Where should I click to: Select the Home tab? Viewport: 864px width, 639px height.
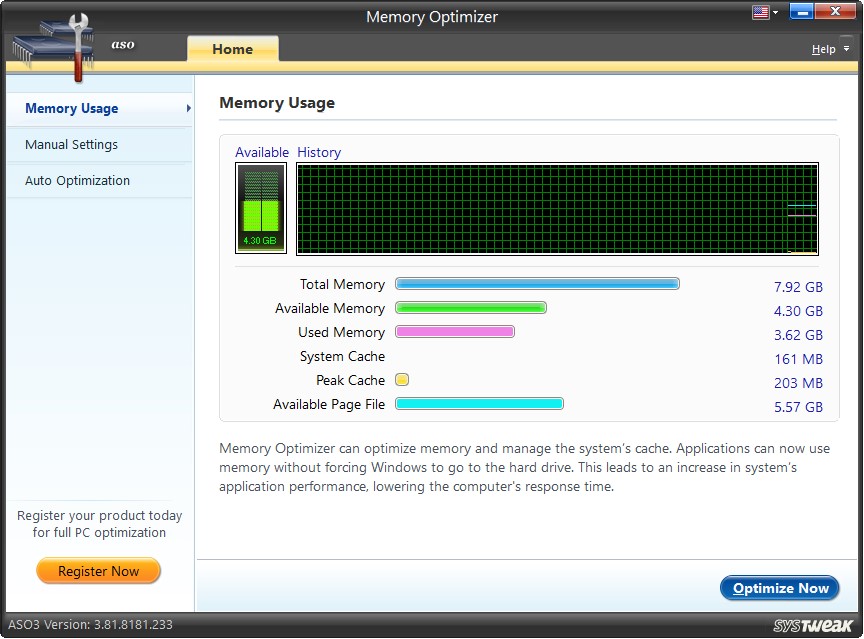pyautogui.click(x=232, y=48)
